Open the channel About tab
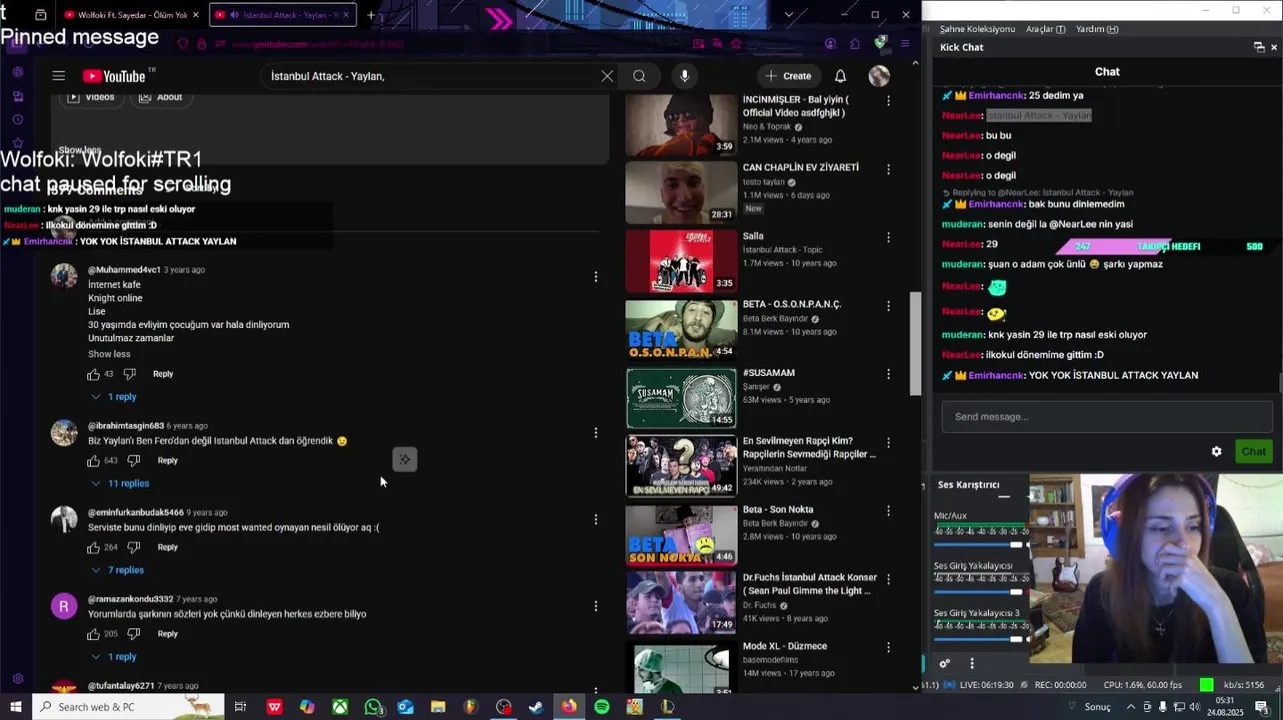This screenshot has width=1283, height=720. (x=160, y=97)
